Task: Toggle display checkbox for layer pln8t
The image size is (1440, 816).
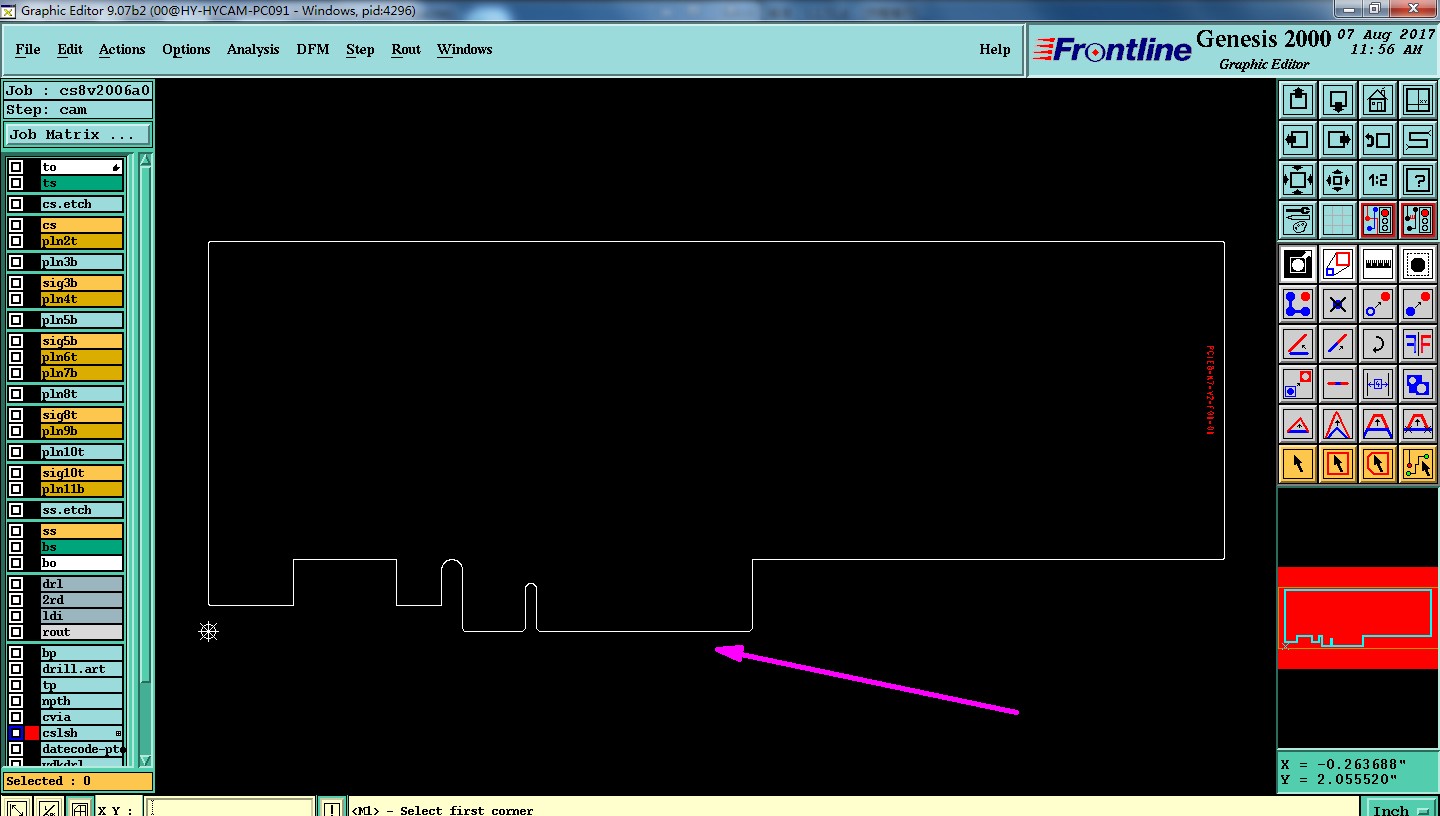Action: (x=16, y=394)
